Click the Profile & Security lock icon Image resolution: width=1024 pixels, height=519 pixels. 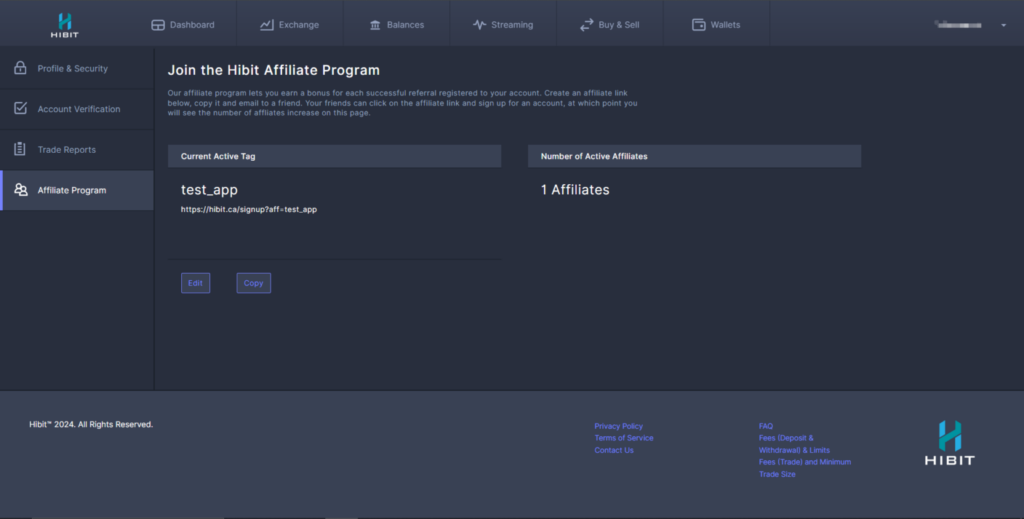point(20,67)
